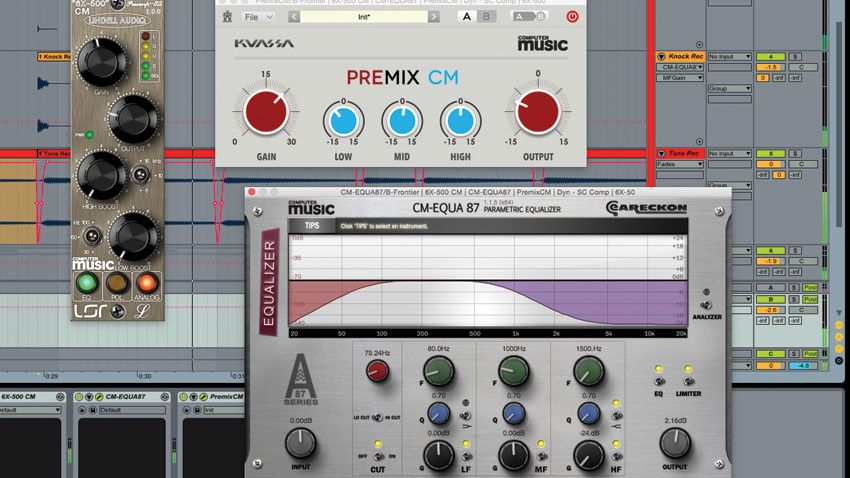
Task: Toggle the LO CUT / HI CUT switch
Action: [x=377, y=417]
